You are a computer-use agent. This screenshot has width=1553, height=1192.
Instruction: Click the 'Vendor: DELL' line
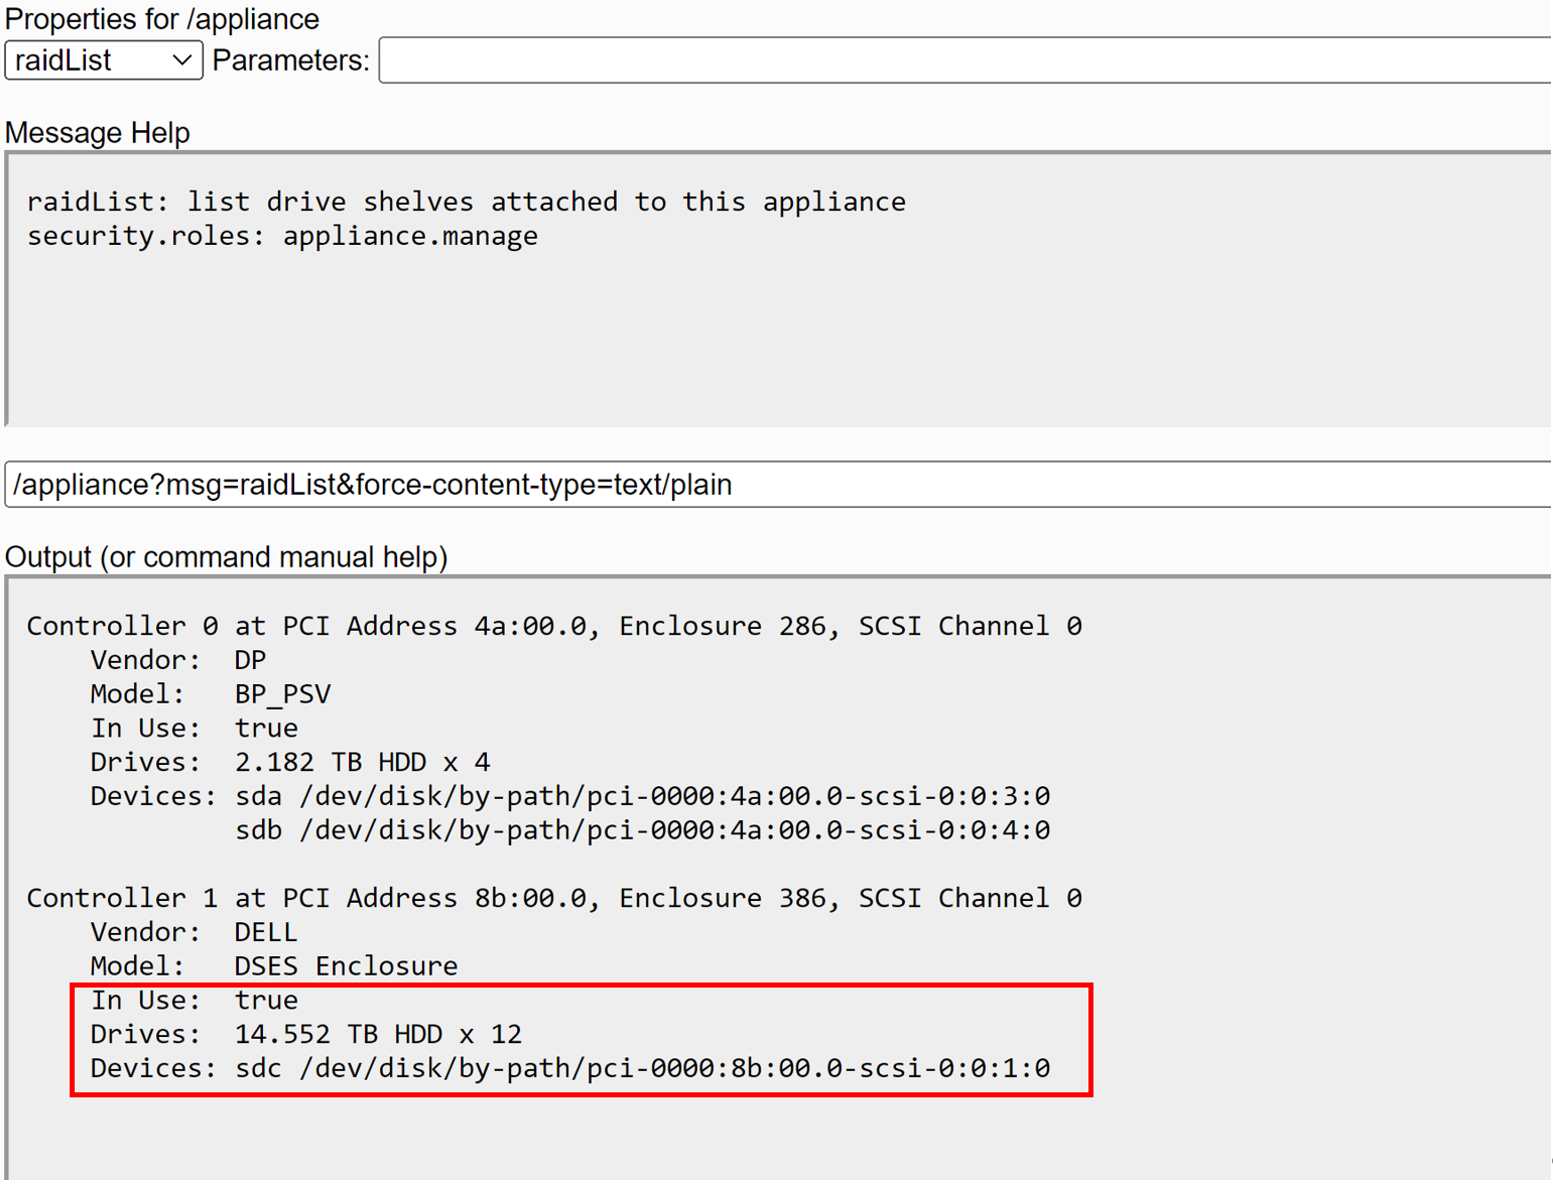[194, 932]
